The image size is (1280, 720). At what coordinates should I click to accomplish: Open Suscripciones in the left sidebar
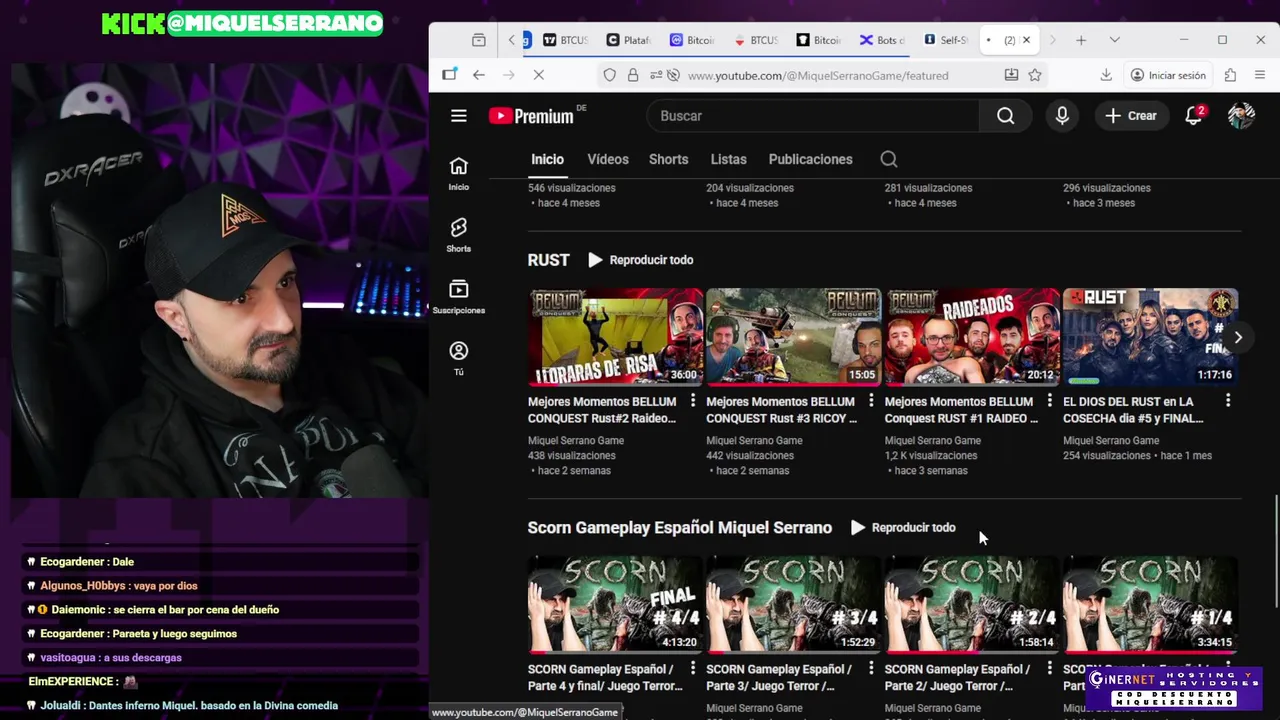[459, 297]
